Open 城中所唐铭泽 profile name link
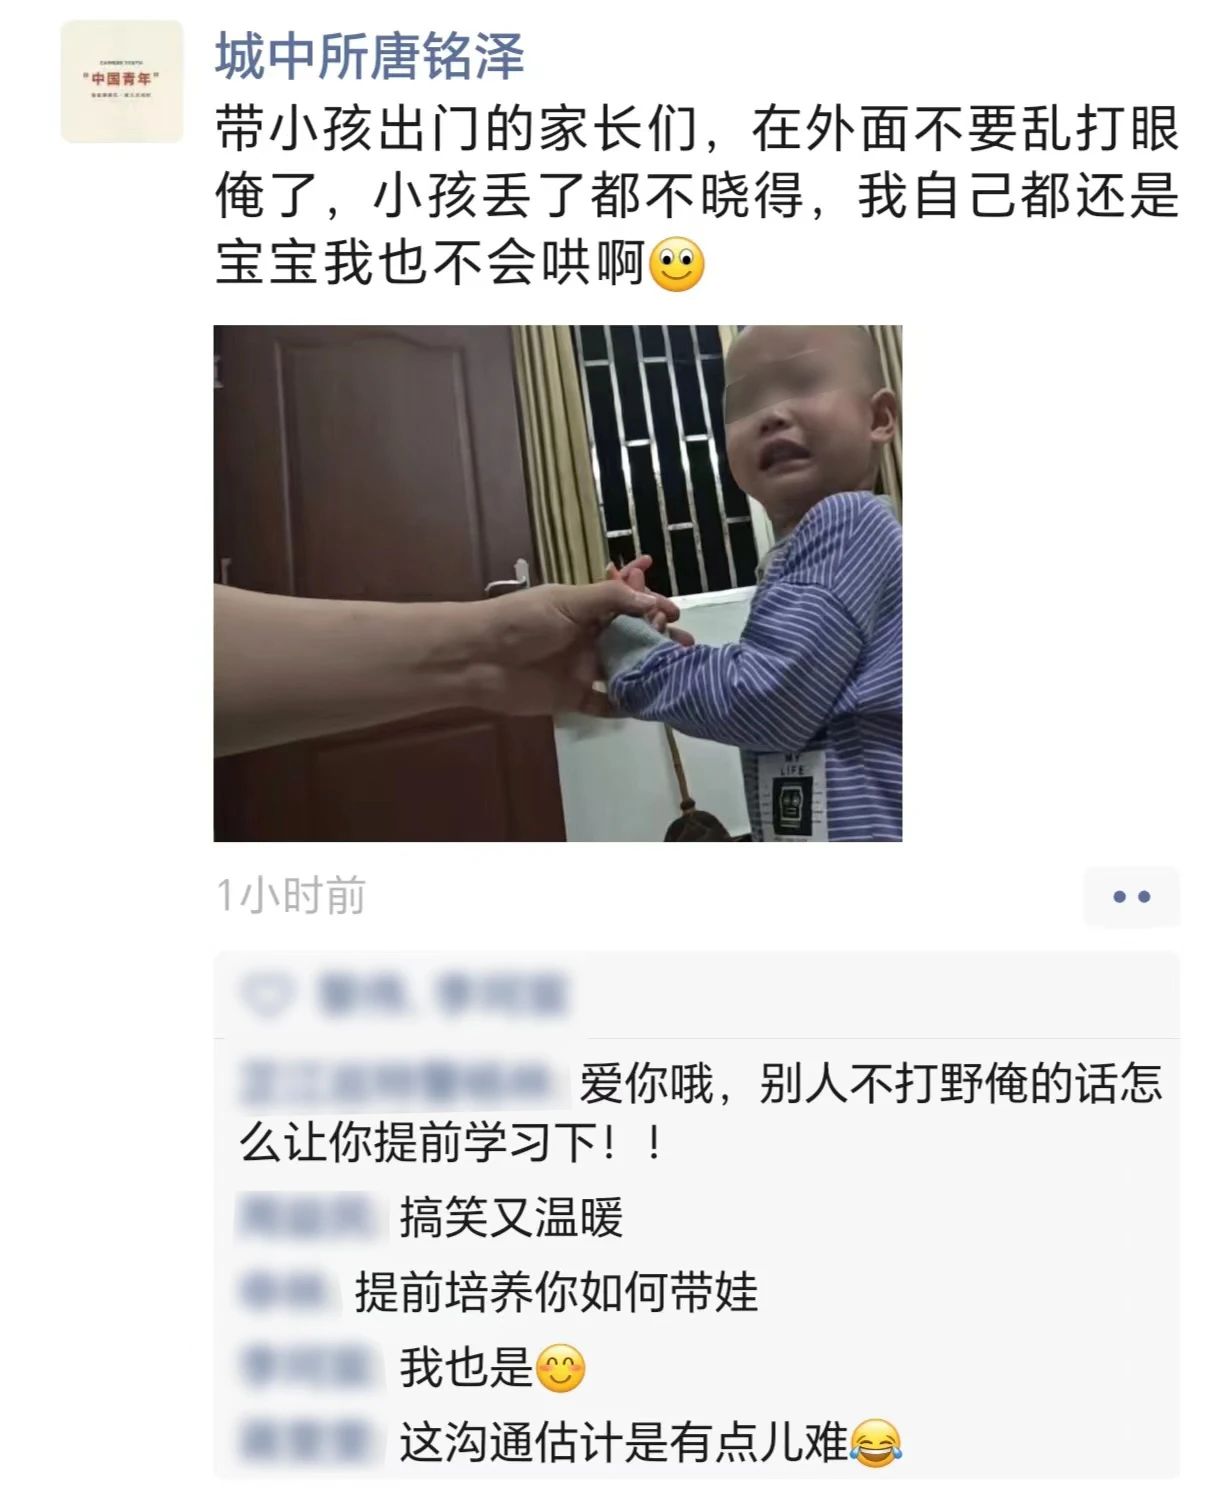Image resolution: width=1223 pixels, height=1492 pixels. pyautogui.click(x=370, y=55)
